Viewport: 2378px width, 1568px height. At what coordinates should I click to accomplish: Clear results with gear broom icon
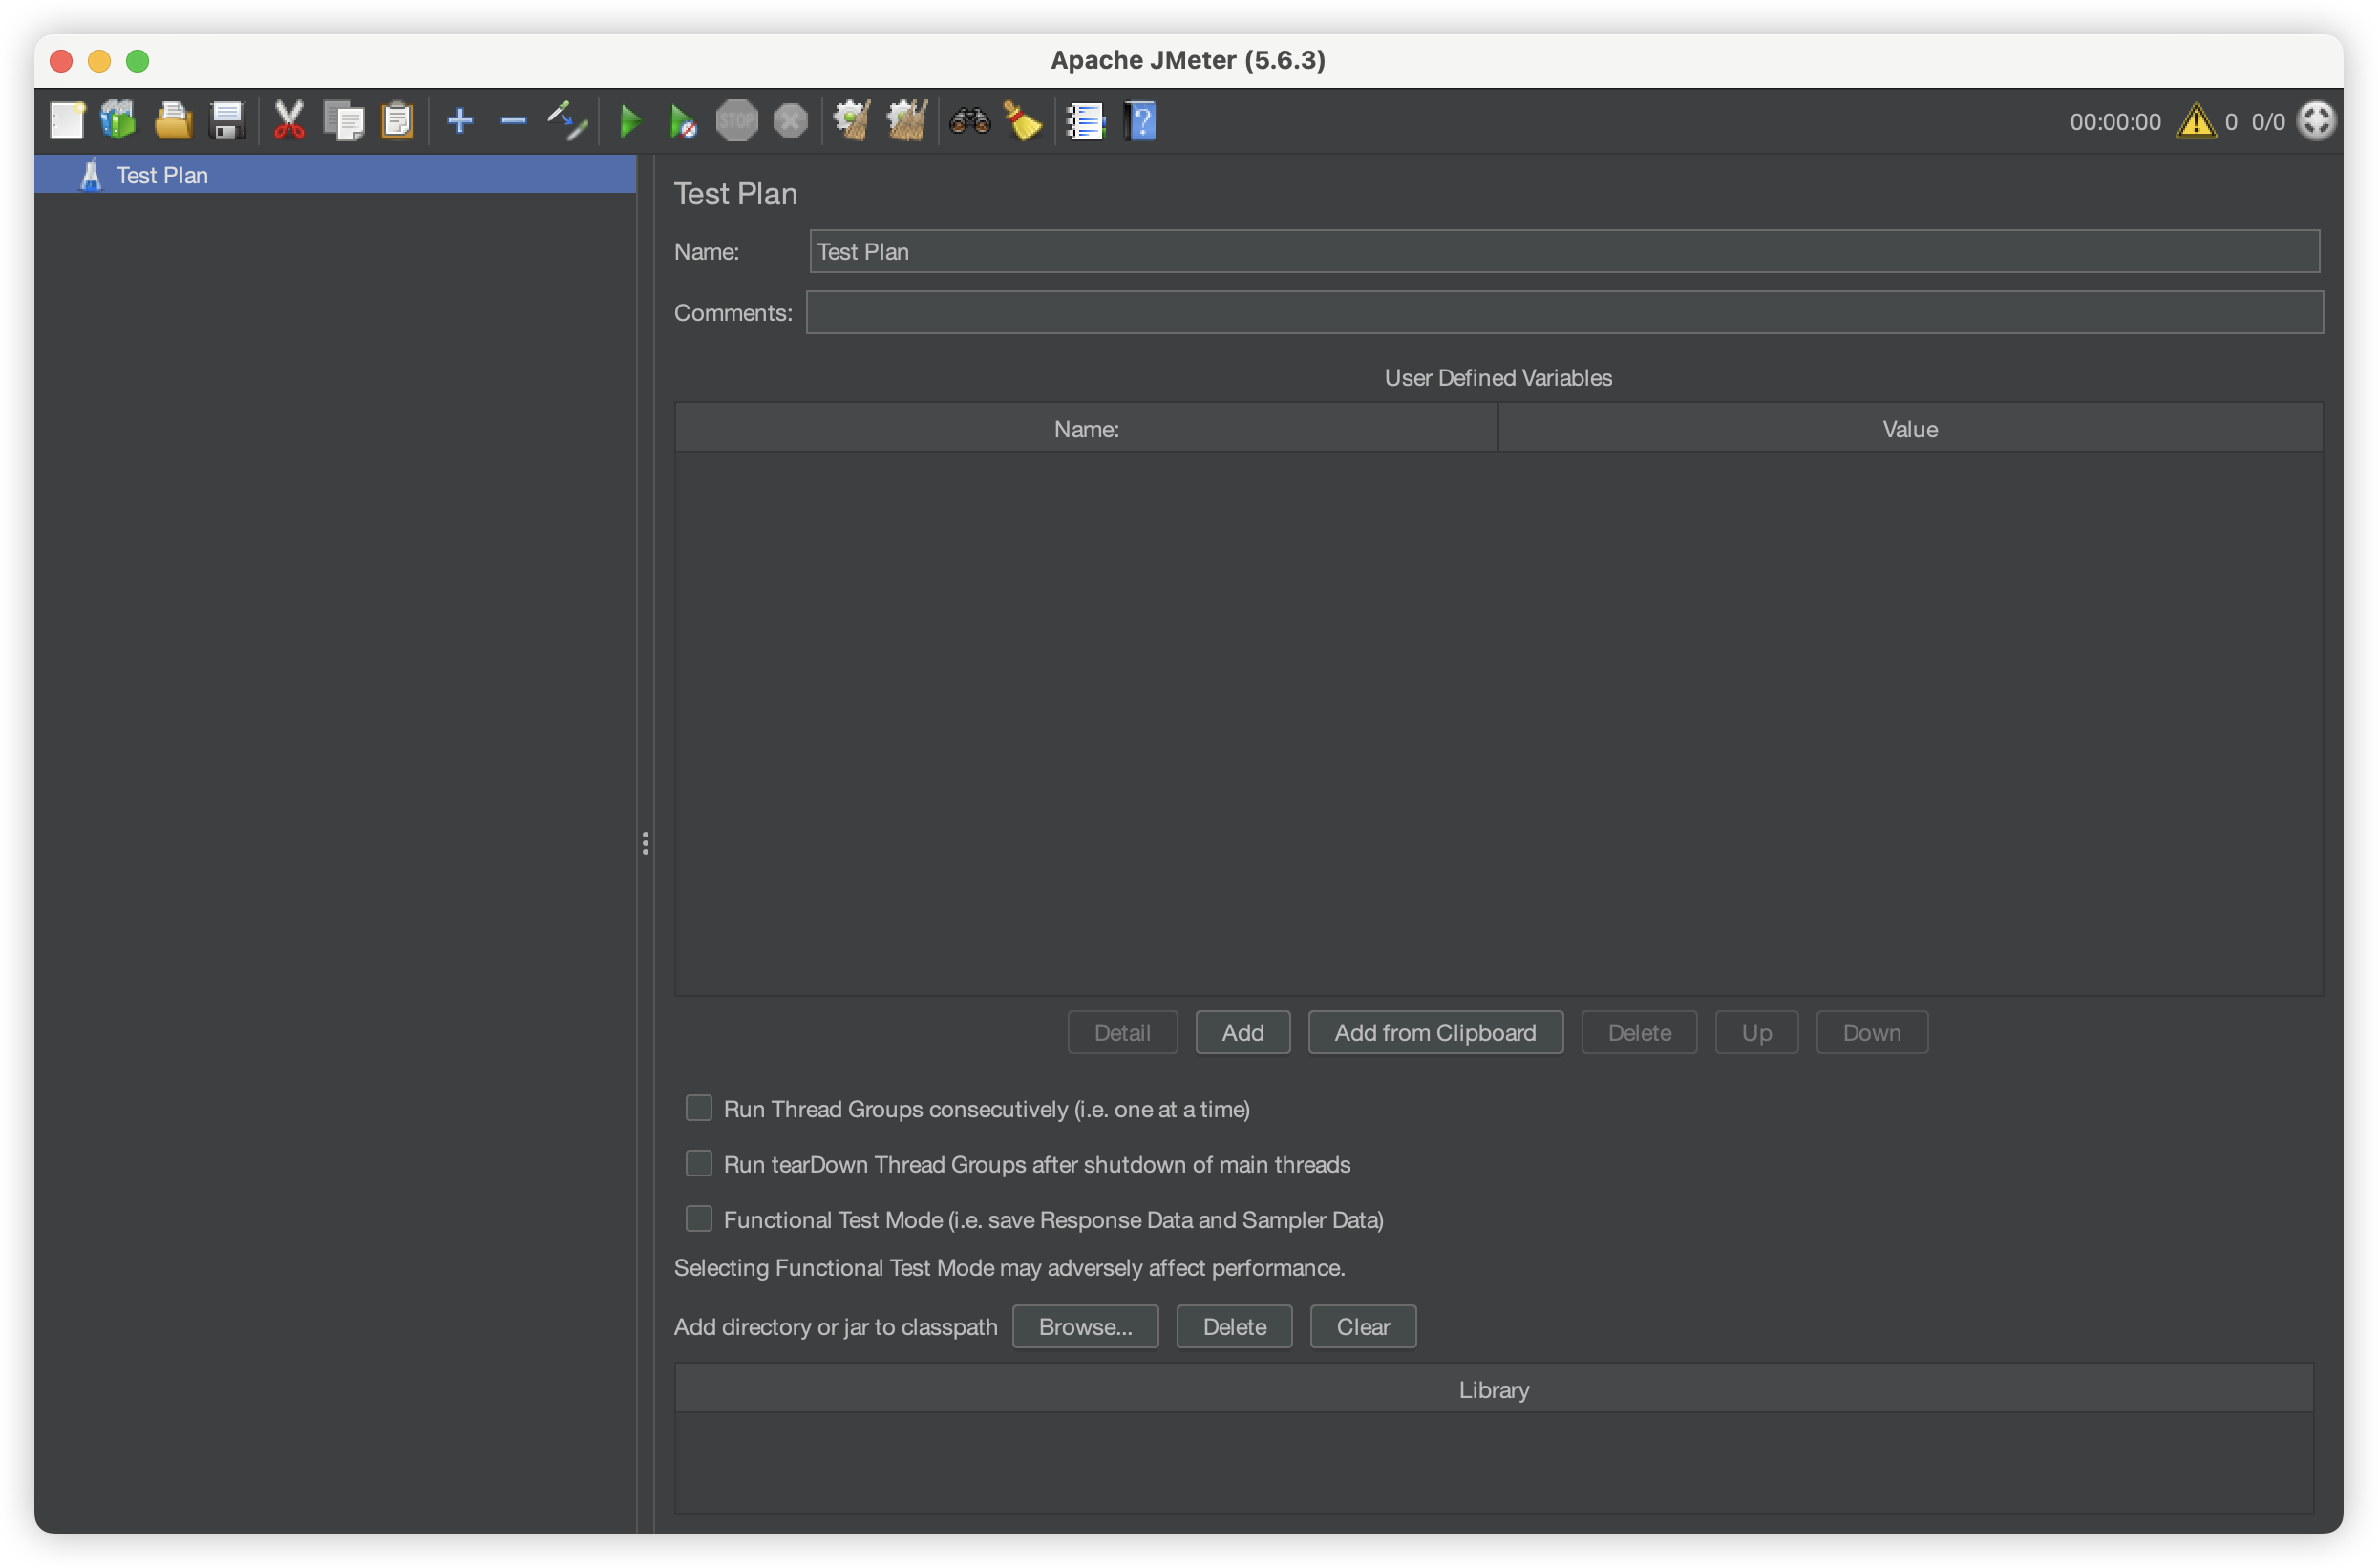click(852, 121)
